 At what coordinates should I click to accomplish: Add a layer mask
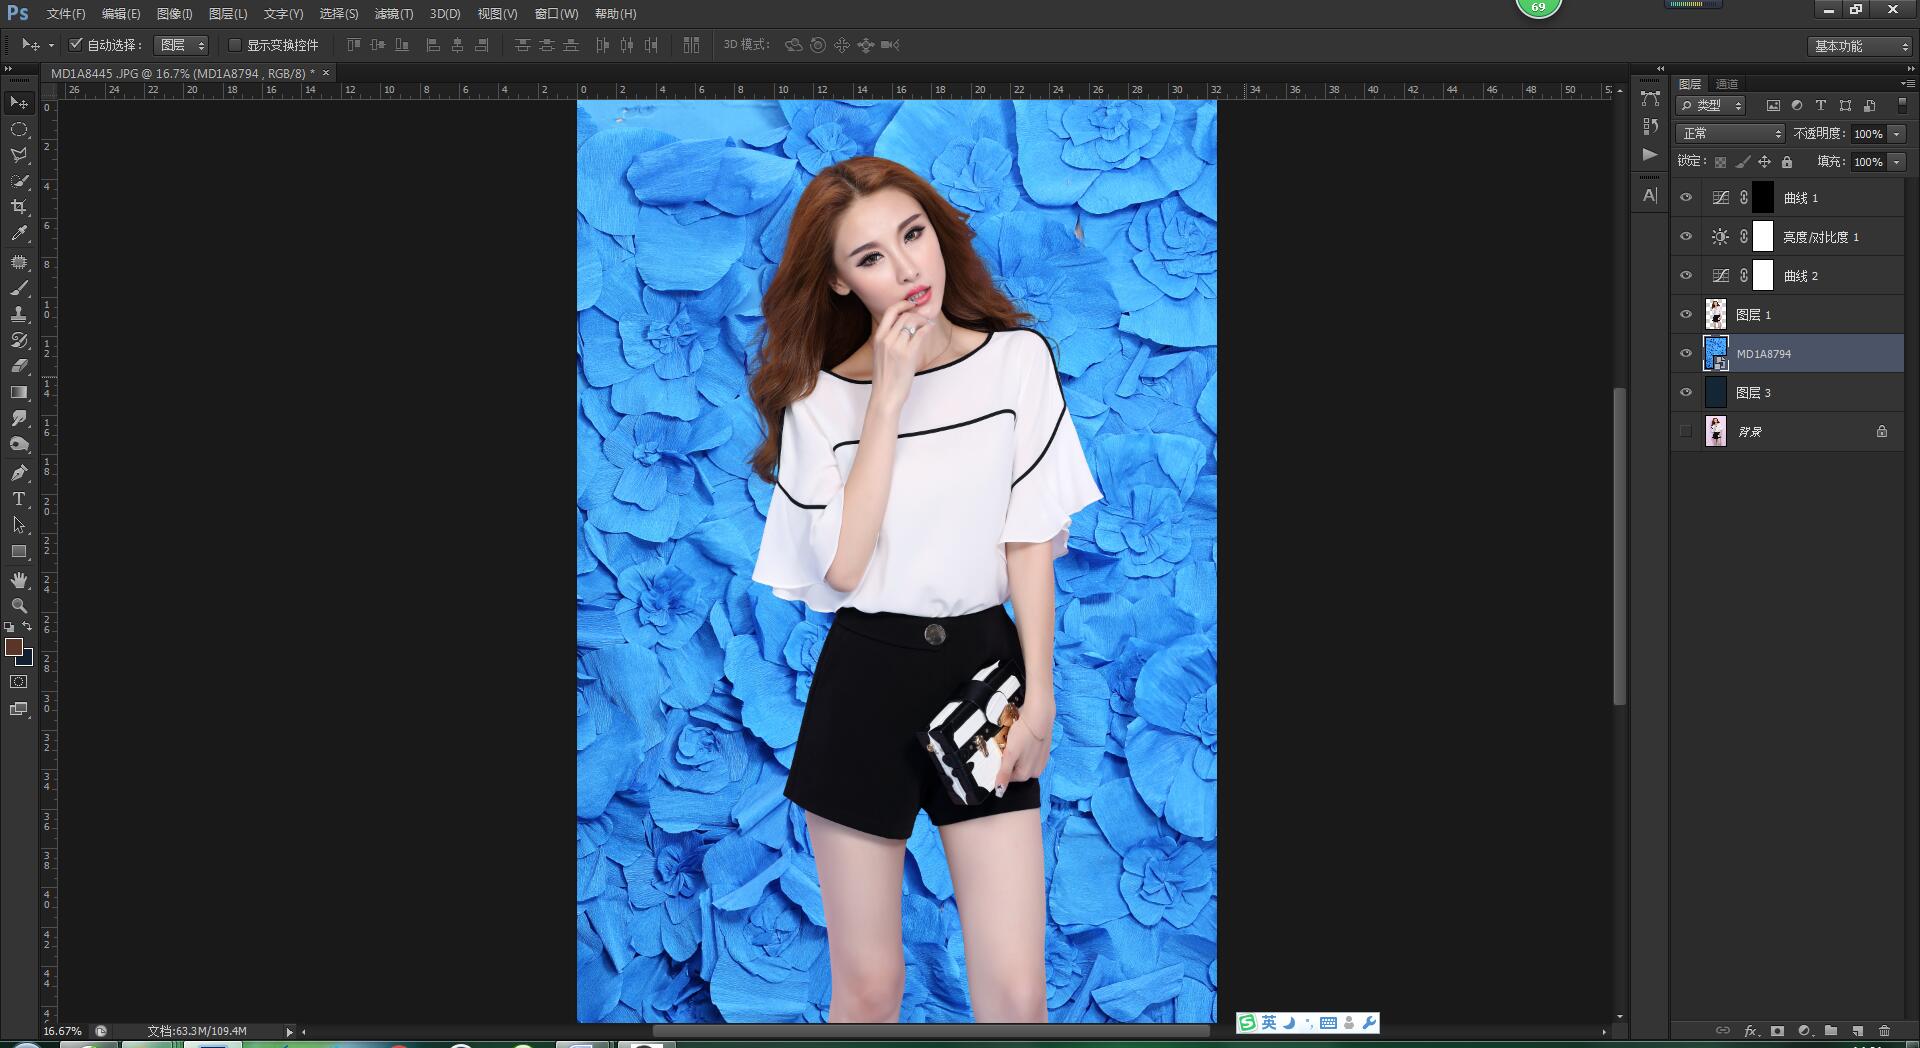(x=1777, y=1031)
